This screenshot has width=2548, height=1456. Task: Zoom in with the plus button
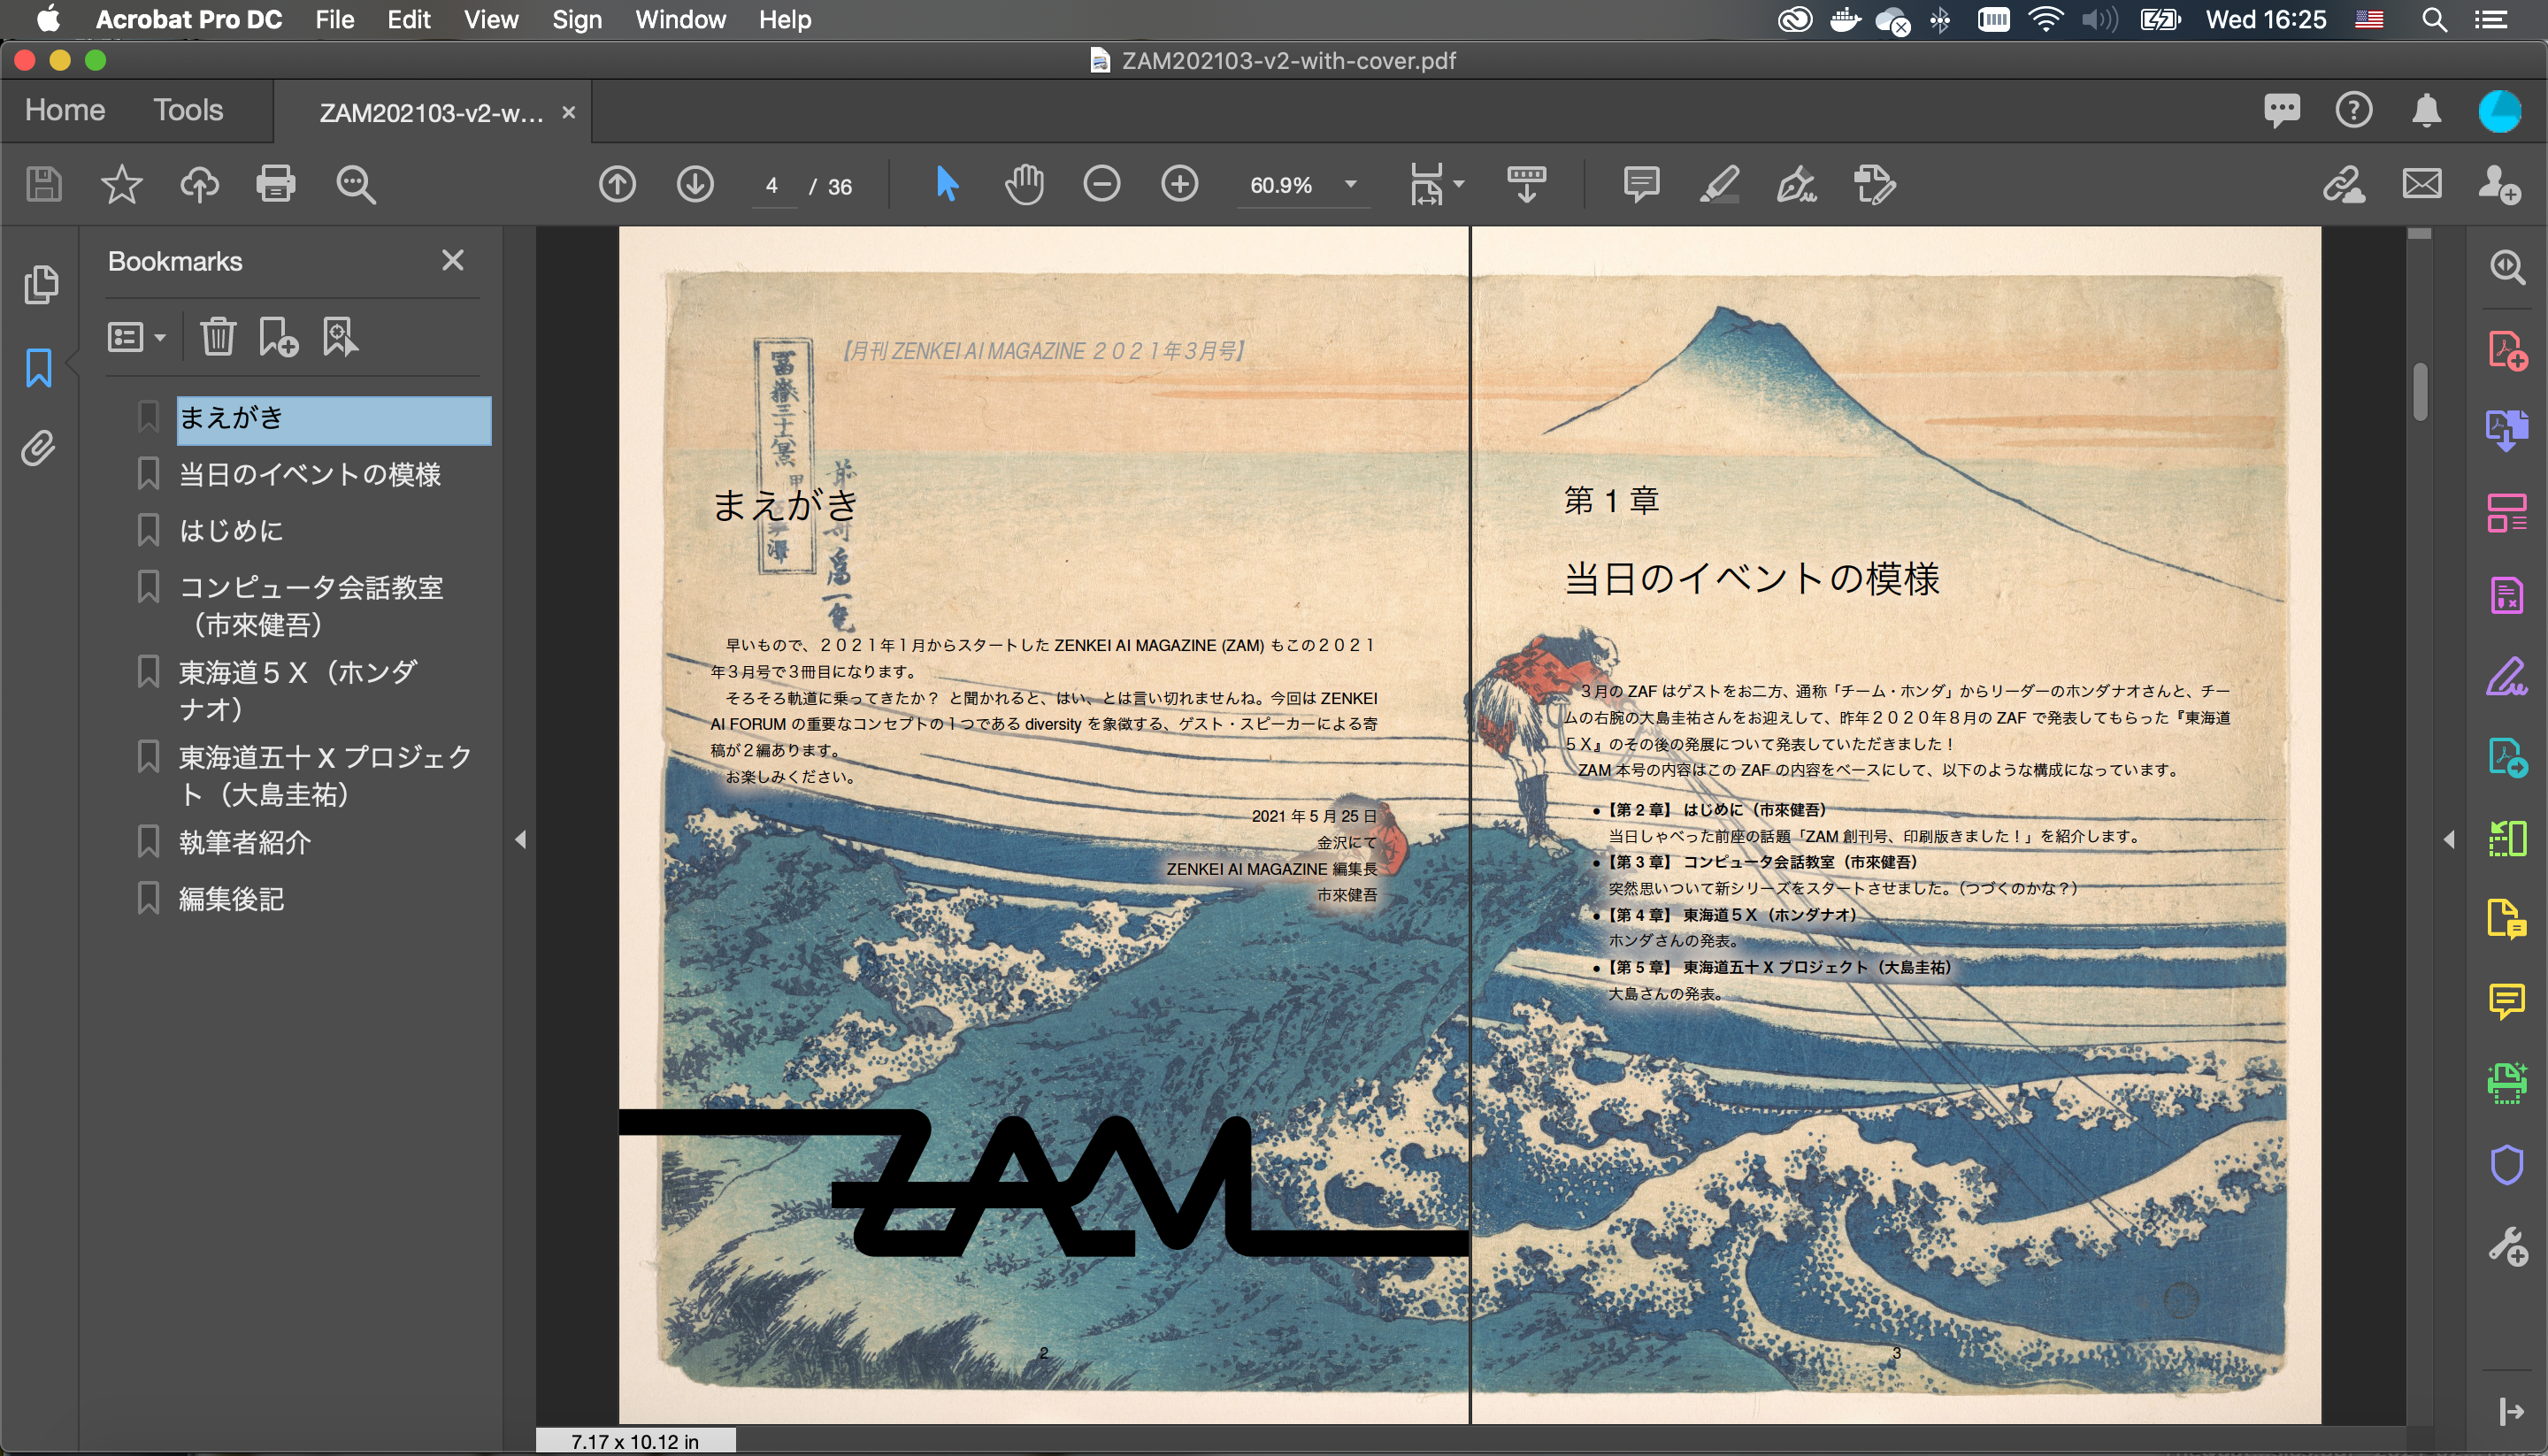[x=1180, y=185]
